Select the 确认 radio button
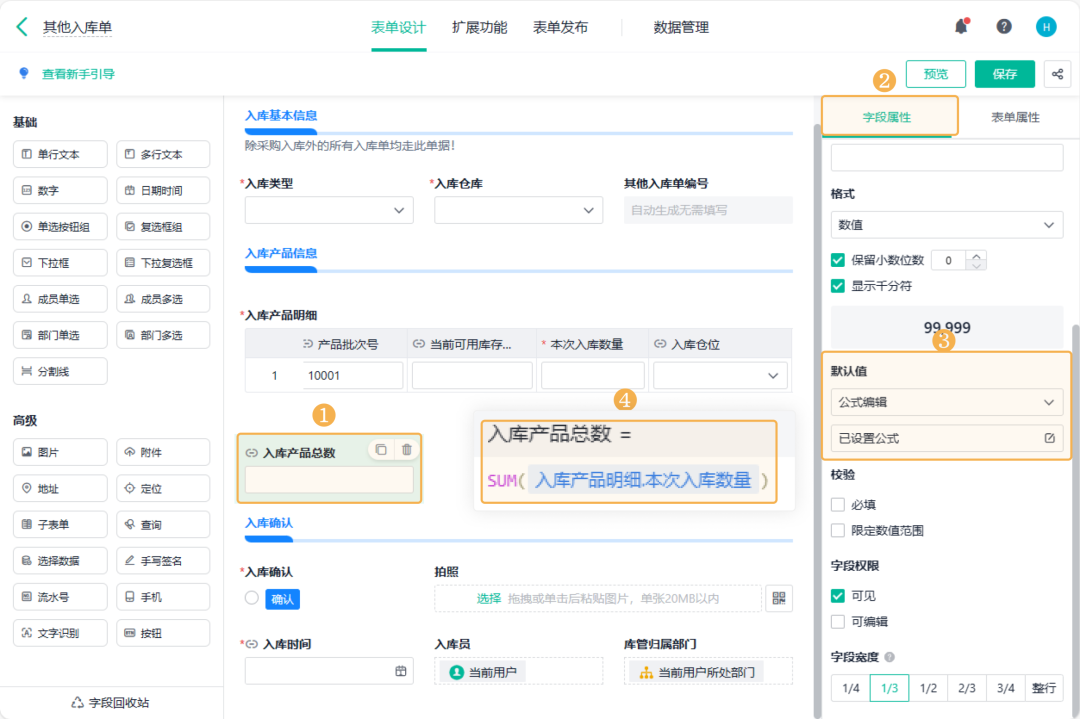Image resolution: width=1080 pixels, height=719 pixels. pos(252,598)
